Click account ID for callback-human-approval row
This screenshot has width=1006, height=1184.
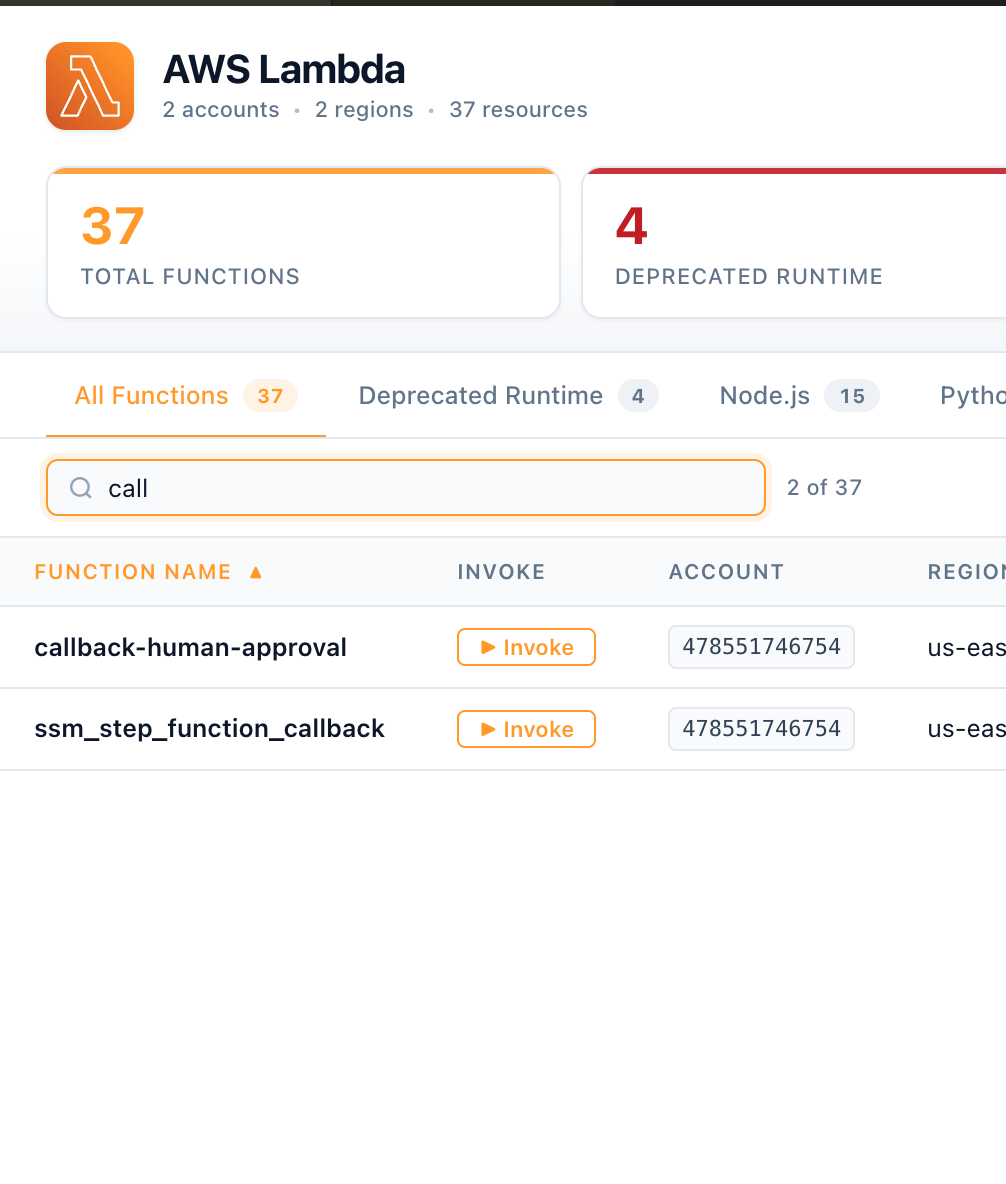click(x=761, y=647)
